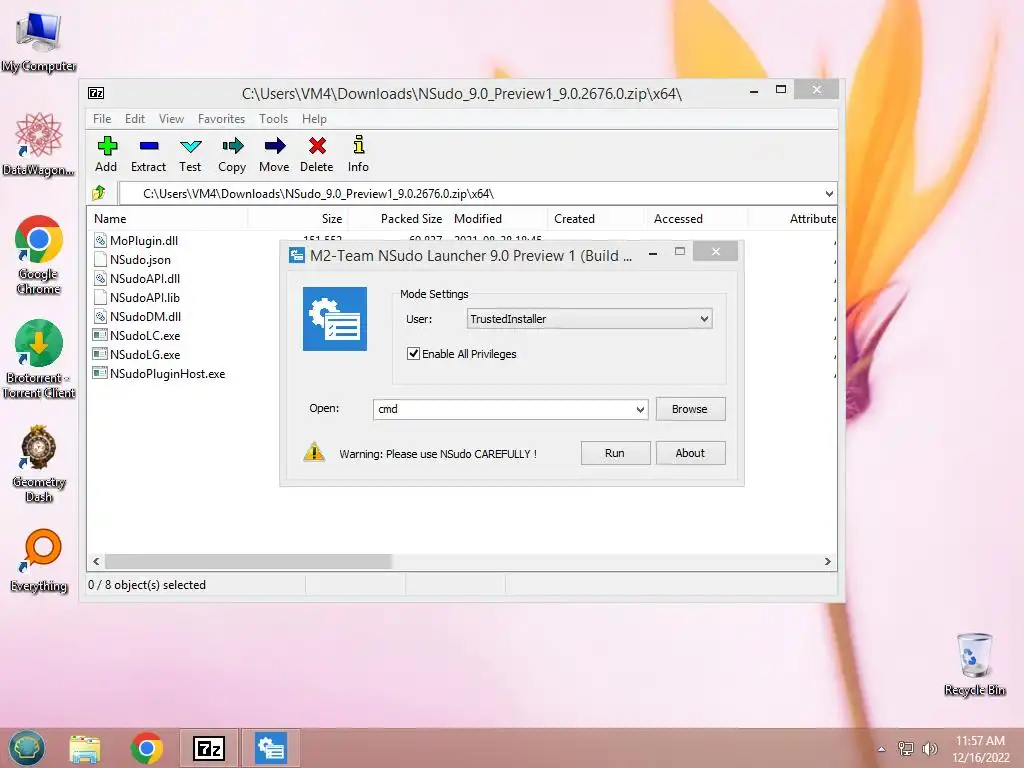The width and height of the screenshot is (1024, 768).
Task: Click the horizontal scrollbar thumb in 7-Zip
Action: [248, 562]
